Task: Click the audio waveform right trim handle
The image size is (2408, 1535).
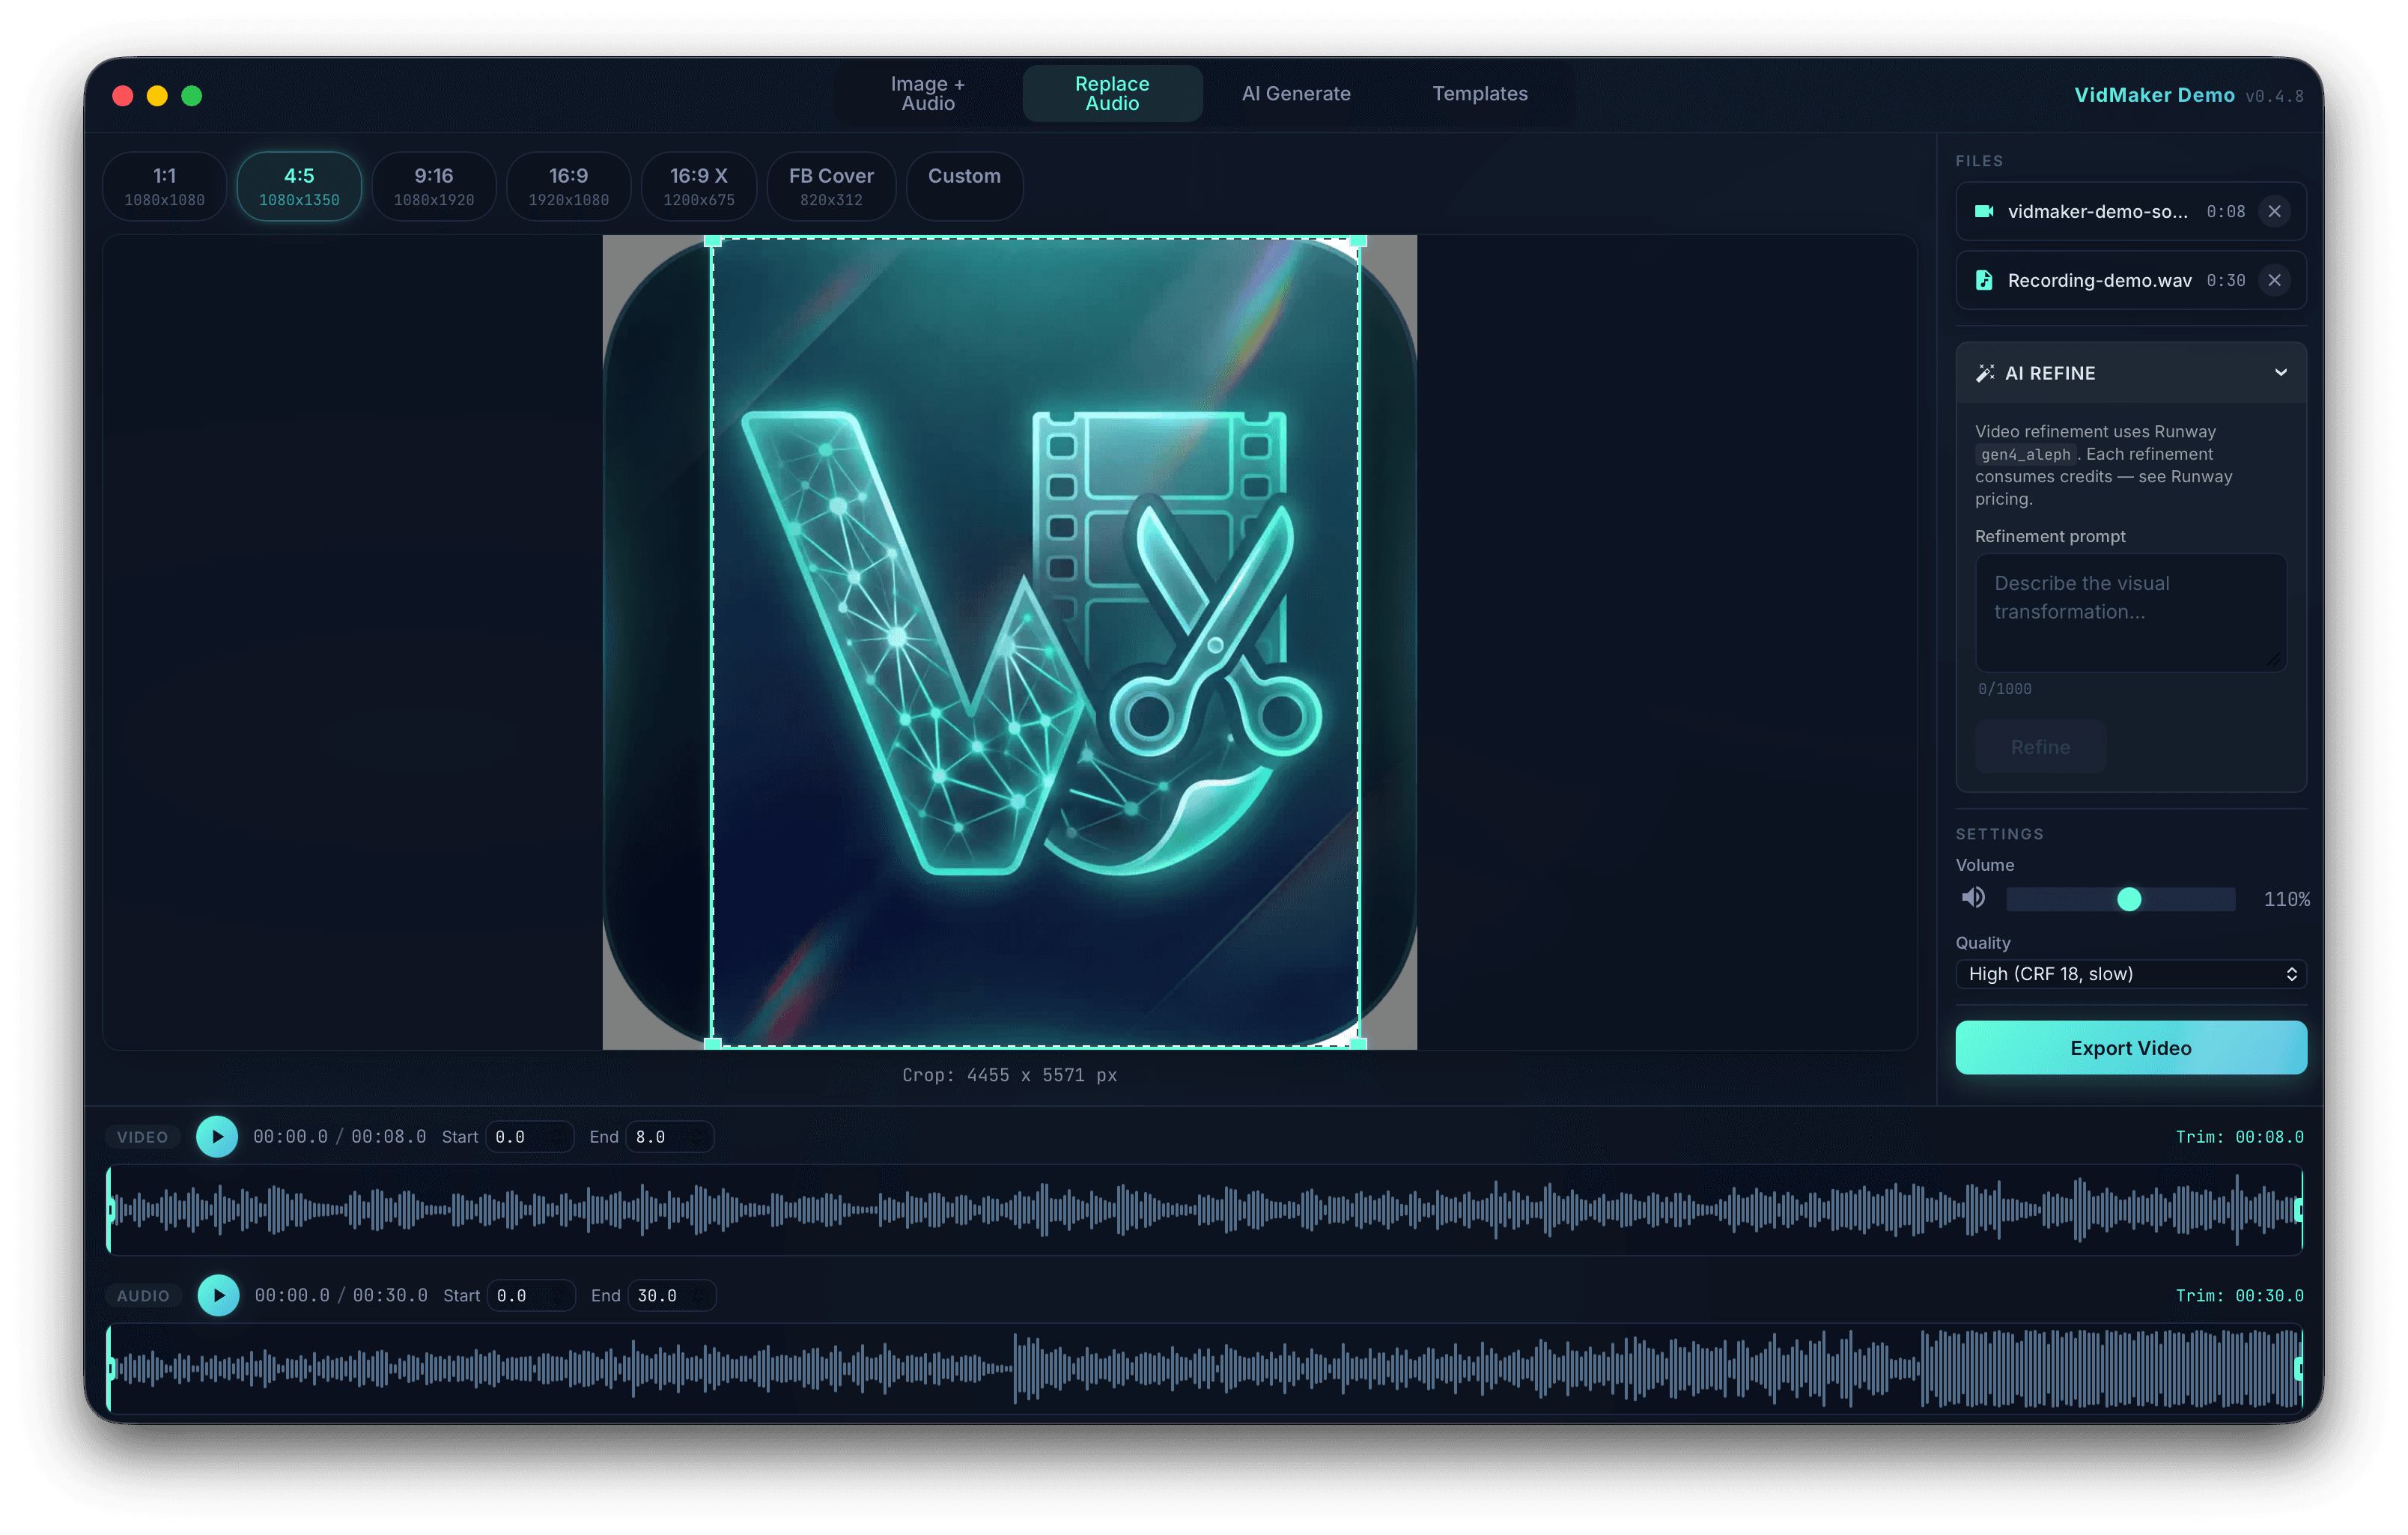Action: pyautogui.click(x=2299, y=1368)
